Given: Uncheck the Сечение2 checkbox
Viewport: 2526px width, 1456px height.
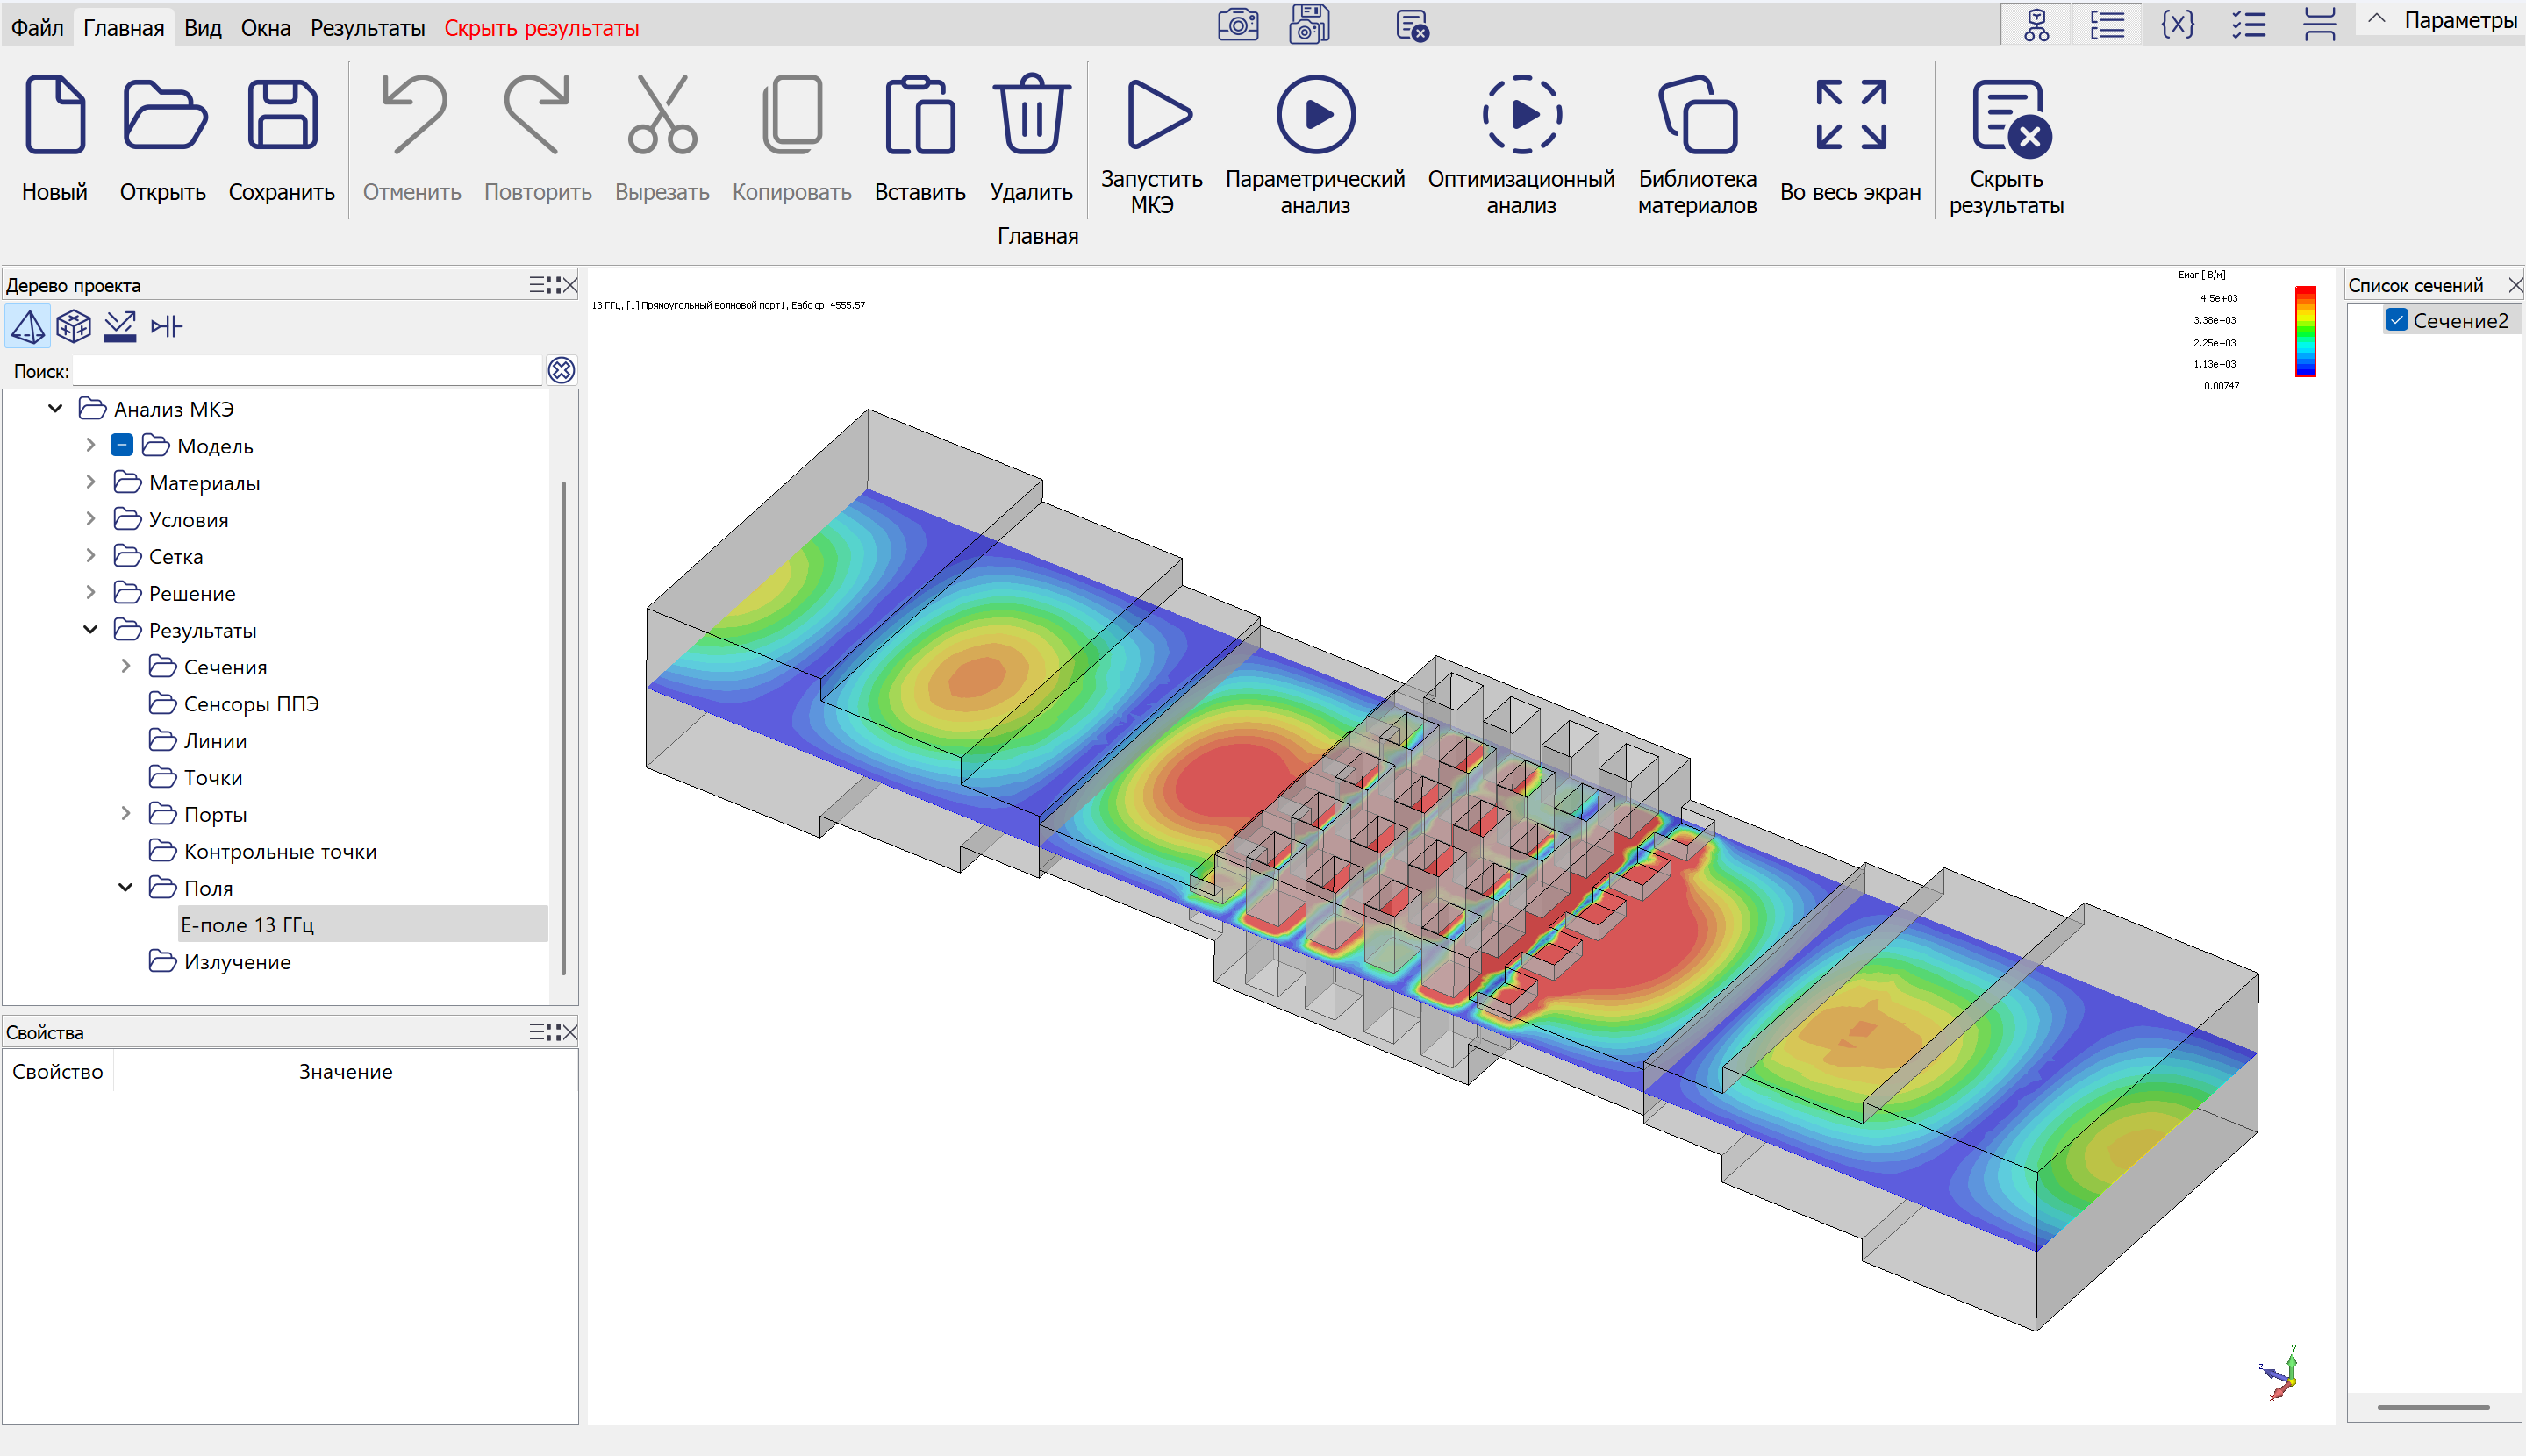Looking at the screenshot, I should (2397, 320).
